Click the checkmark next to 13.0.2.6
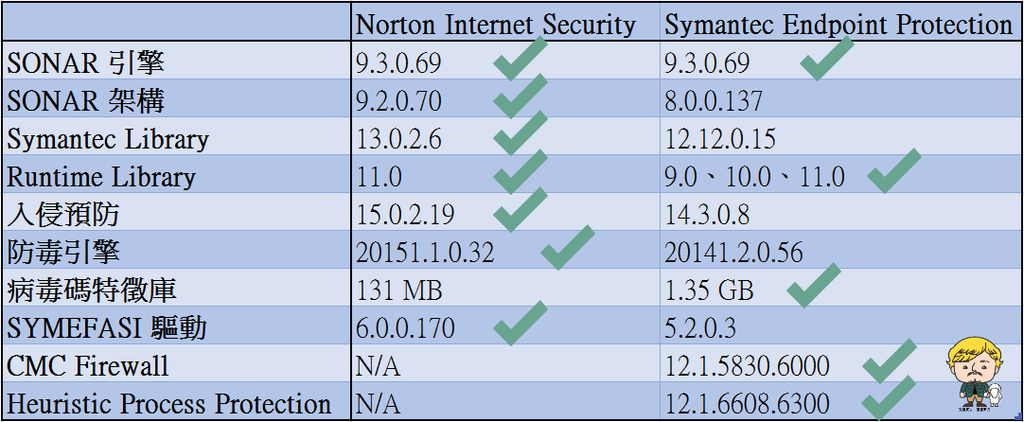This screenshot has width=1024, height=422. pyautogui.click(x=520, y=133)
